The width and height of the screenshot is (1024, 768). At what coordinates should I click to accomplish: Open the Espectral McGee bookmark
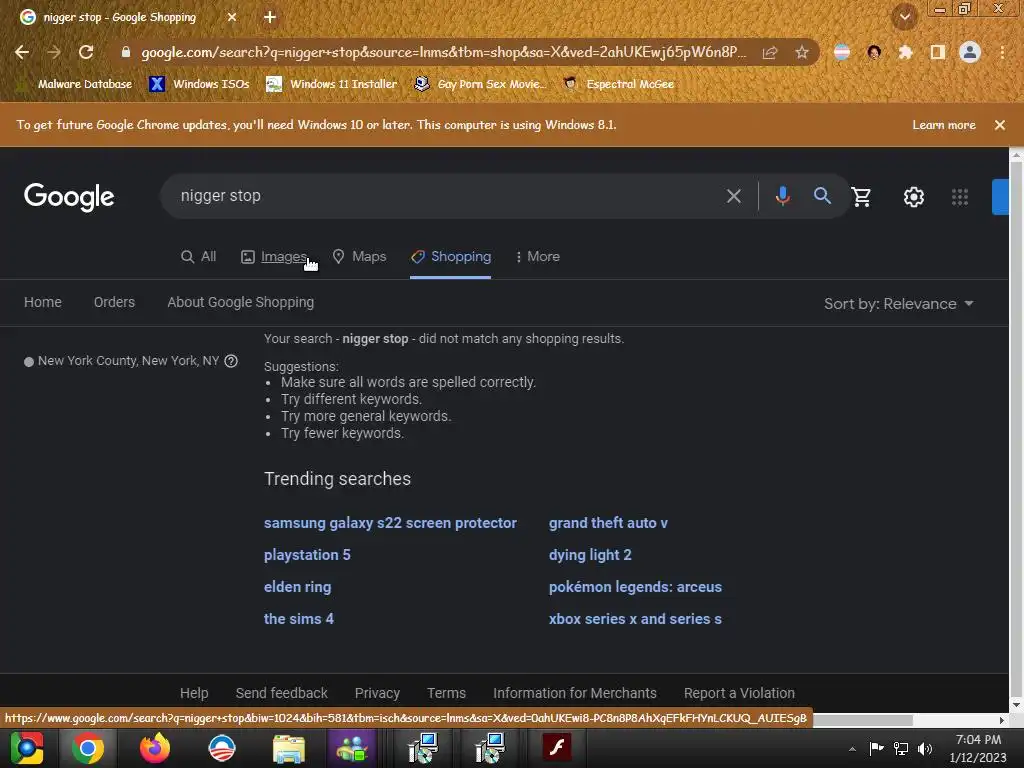coord(618,84)
